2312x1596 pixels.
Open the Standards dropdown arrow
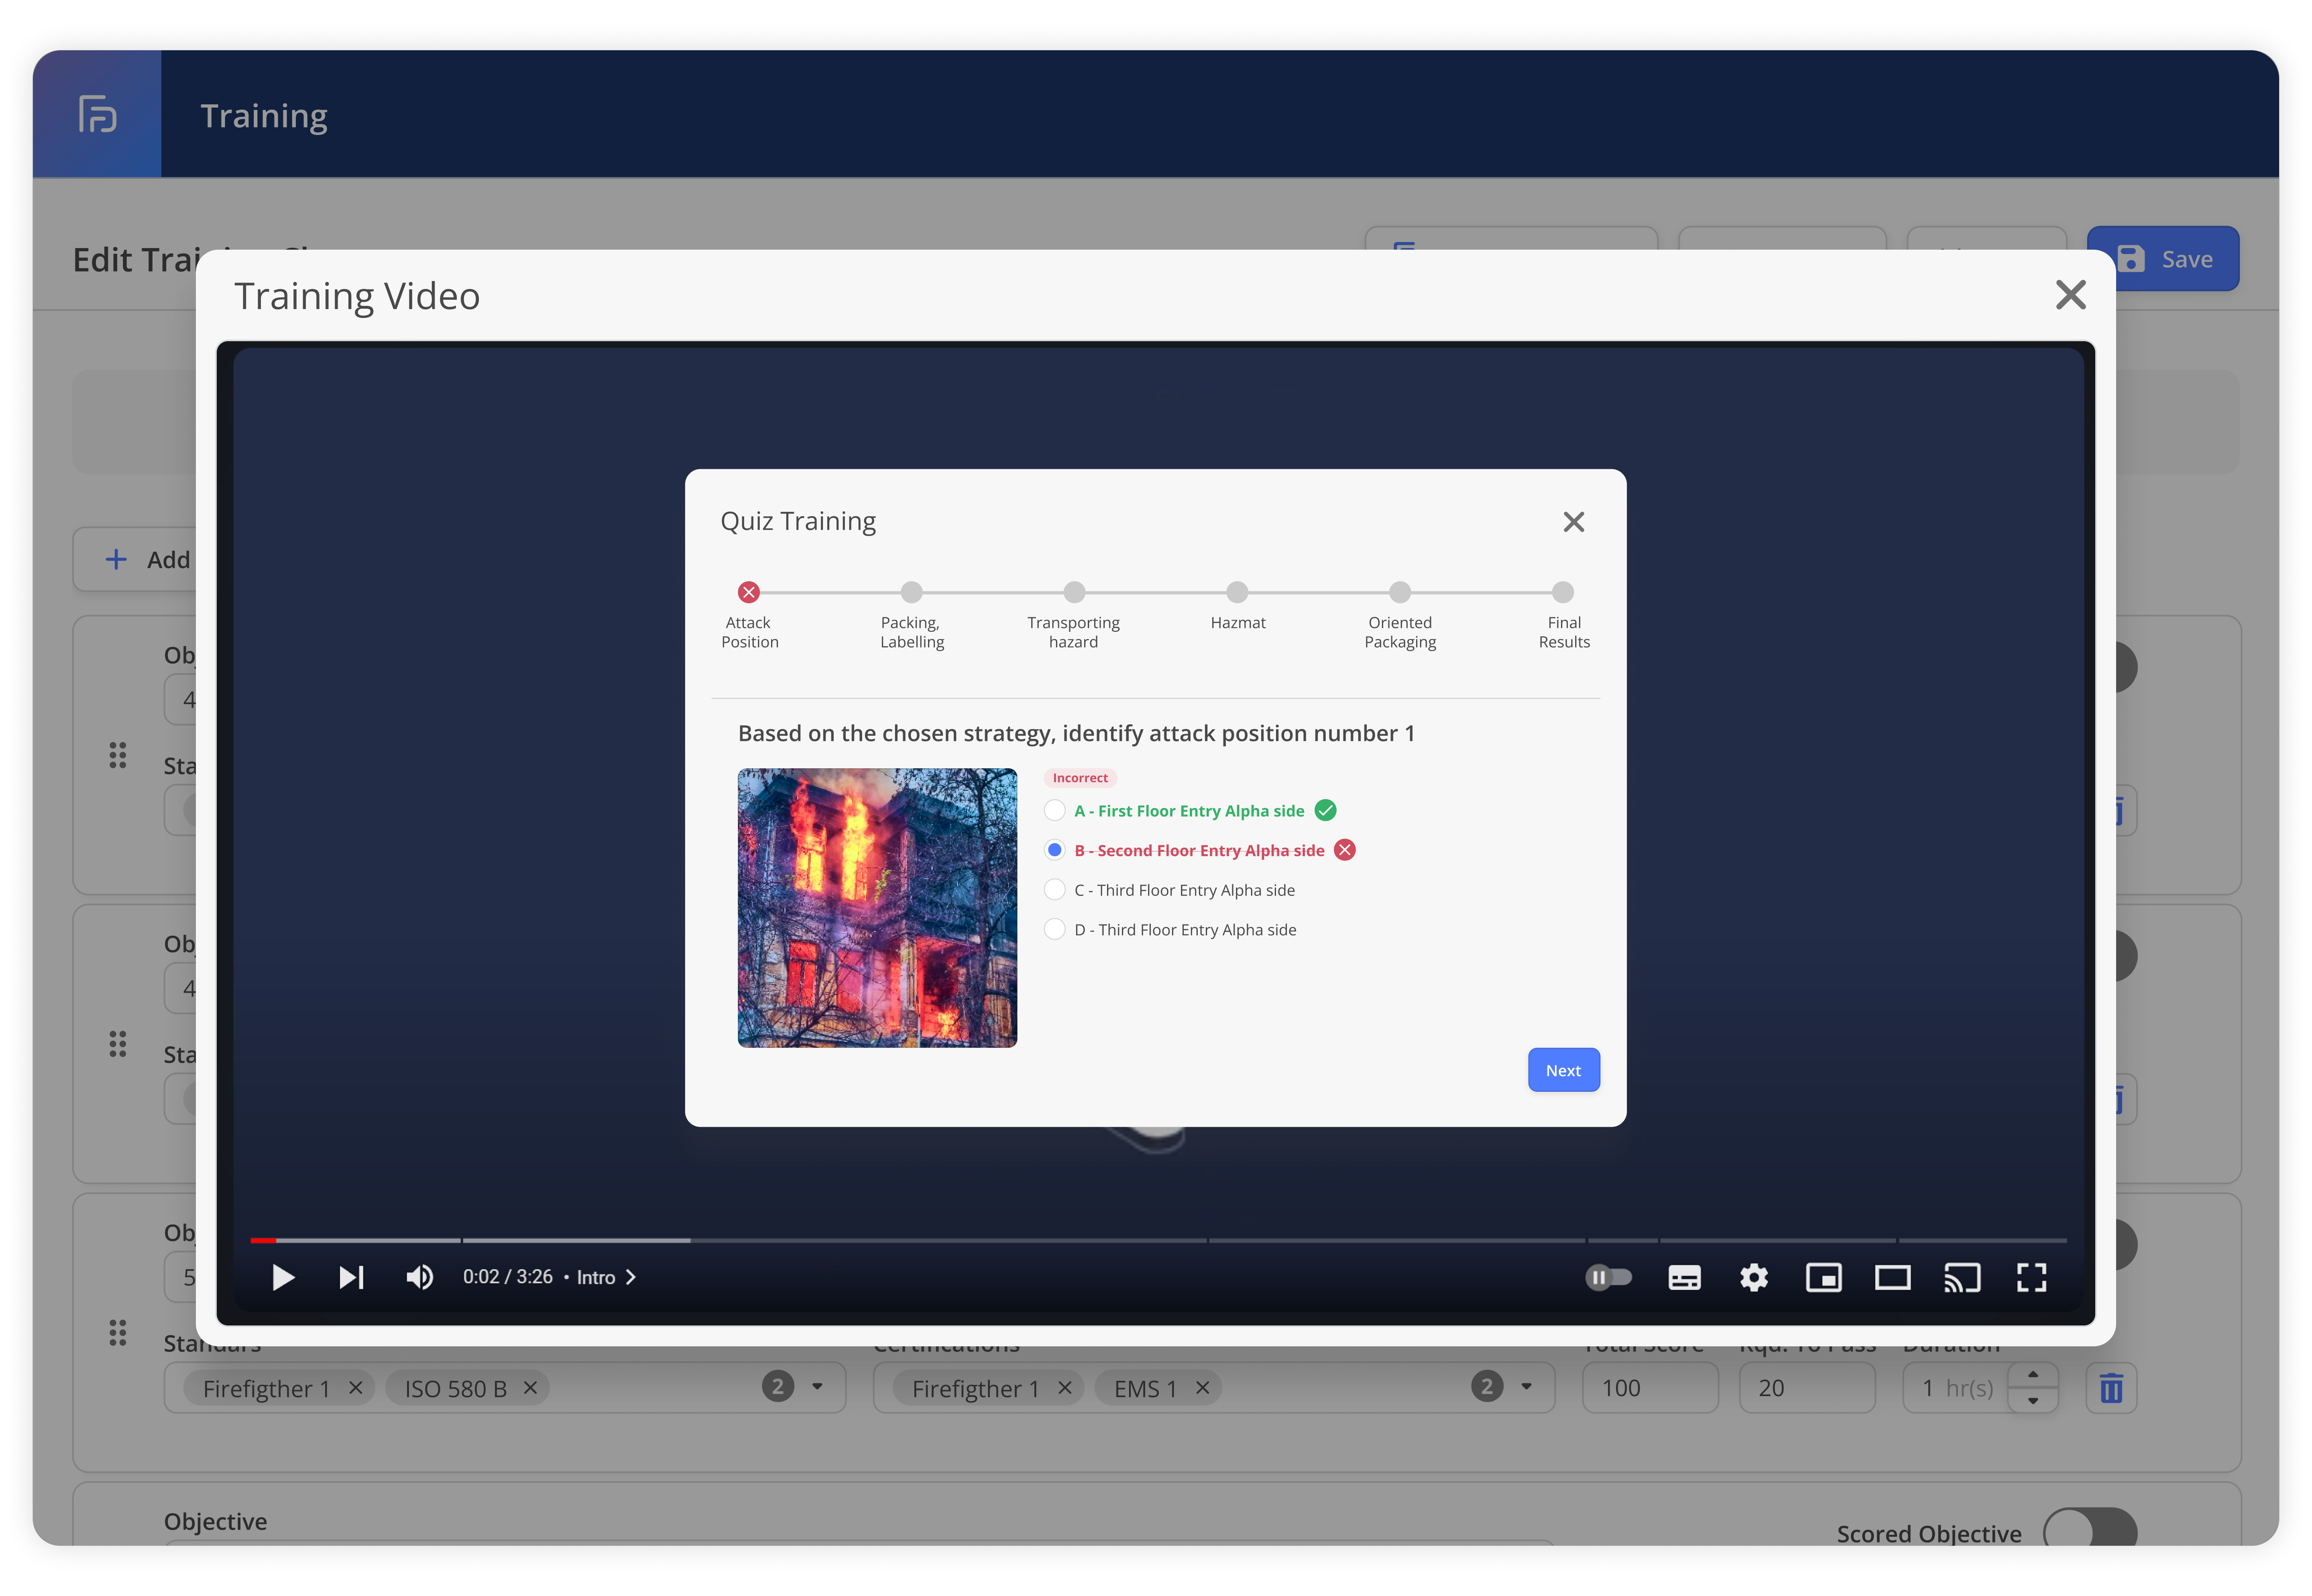[817, 1387]
